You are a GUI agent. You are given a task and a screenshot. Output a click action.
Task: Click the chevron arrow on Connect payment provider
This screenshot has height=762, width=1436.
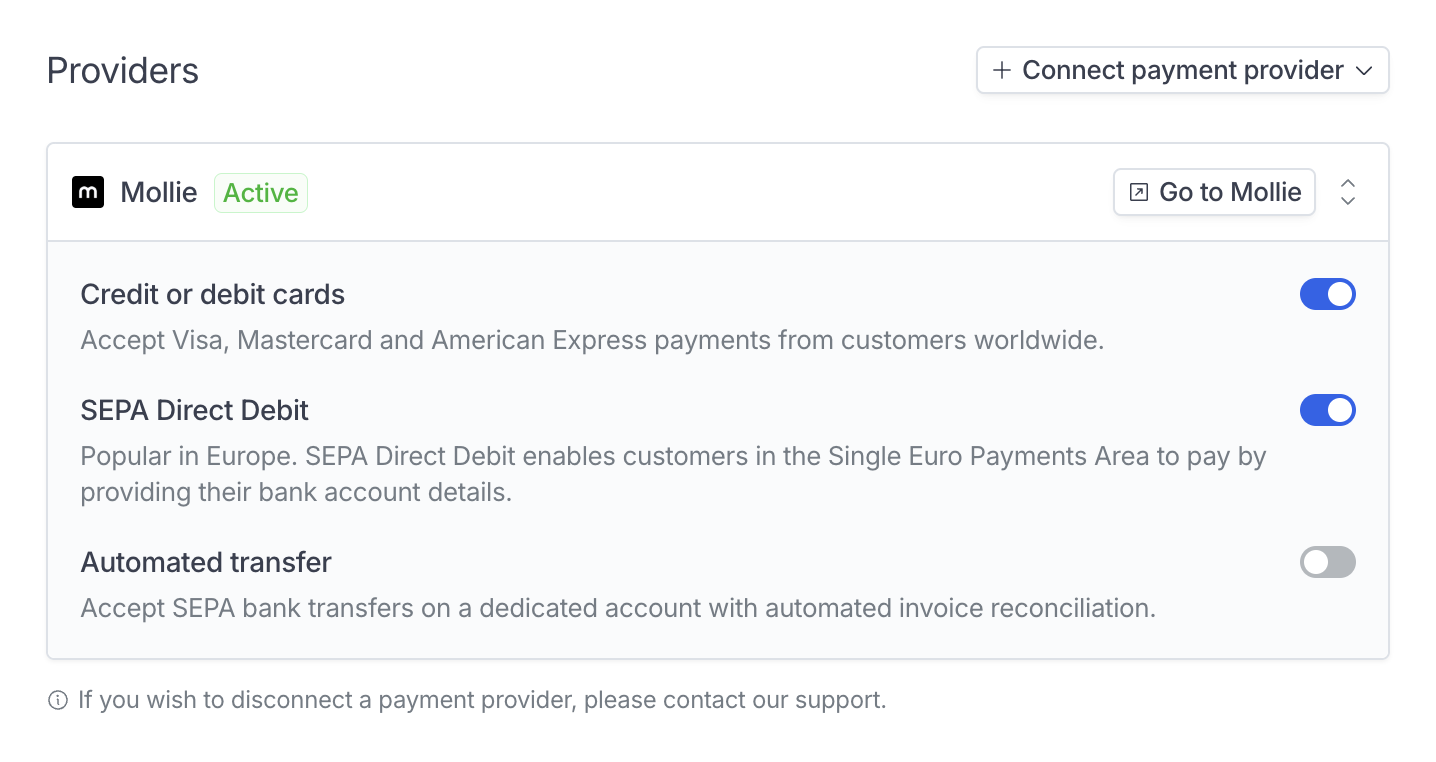click(1364, 70)
